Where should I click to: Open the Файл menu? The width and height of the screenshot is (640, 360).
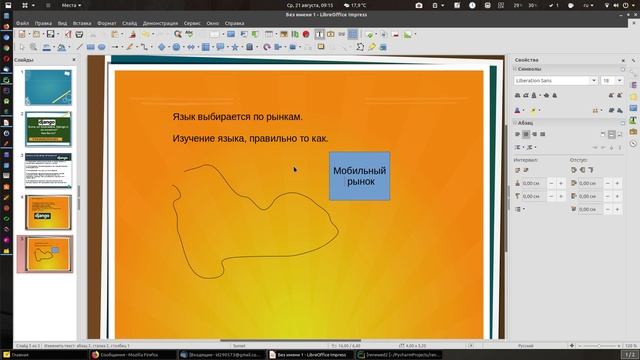pyautogui.click(x=22, y=23)
